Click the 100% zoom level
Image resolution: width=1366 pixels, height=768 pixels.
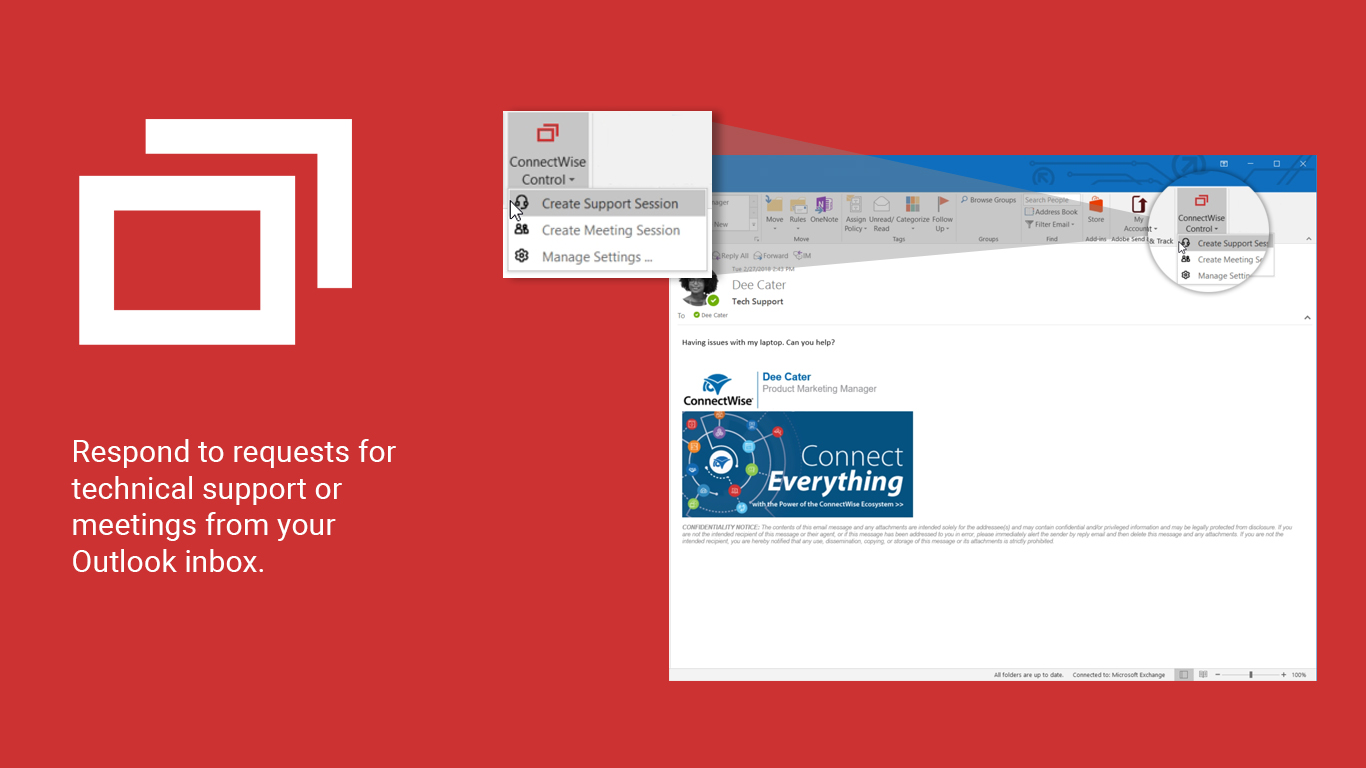point(1299,675)
